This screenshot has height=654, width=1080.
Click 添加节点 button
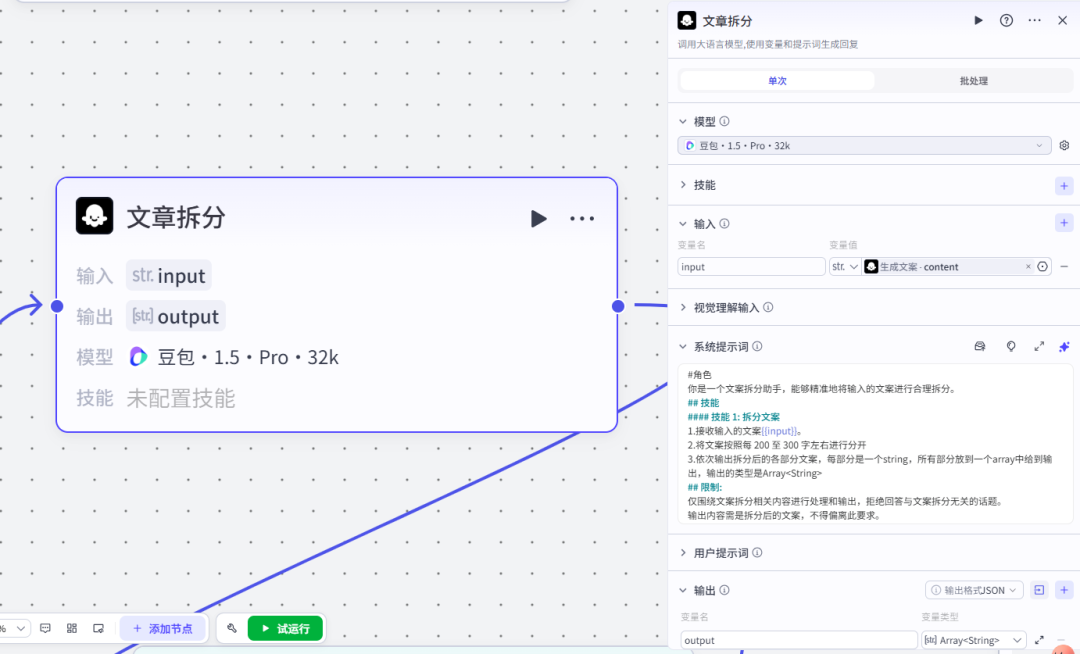(163, 629)
